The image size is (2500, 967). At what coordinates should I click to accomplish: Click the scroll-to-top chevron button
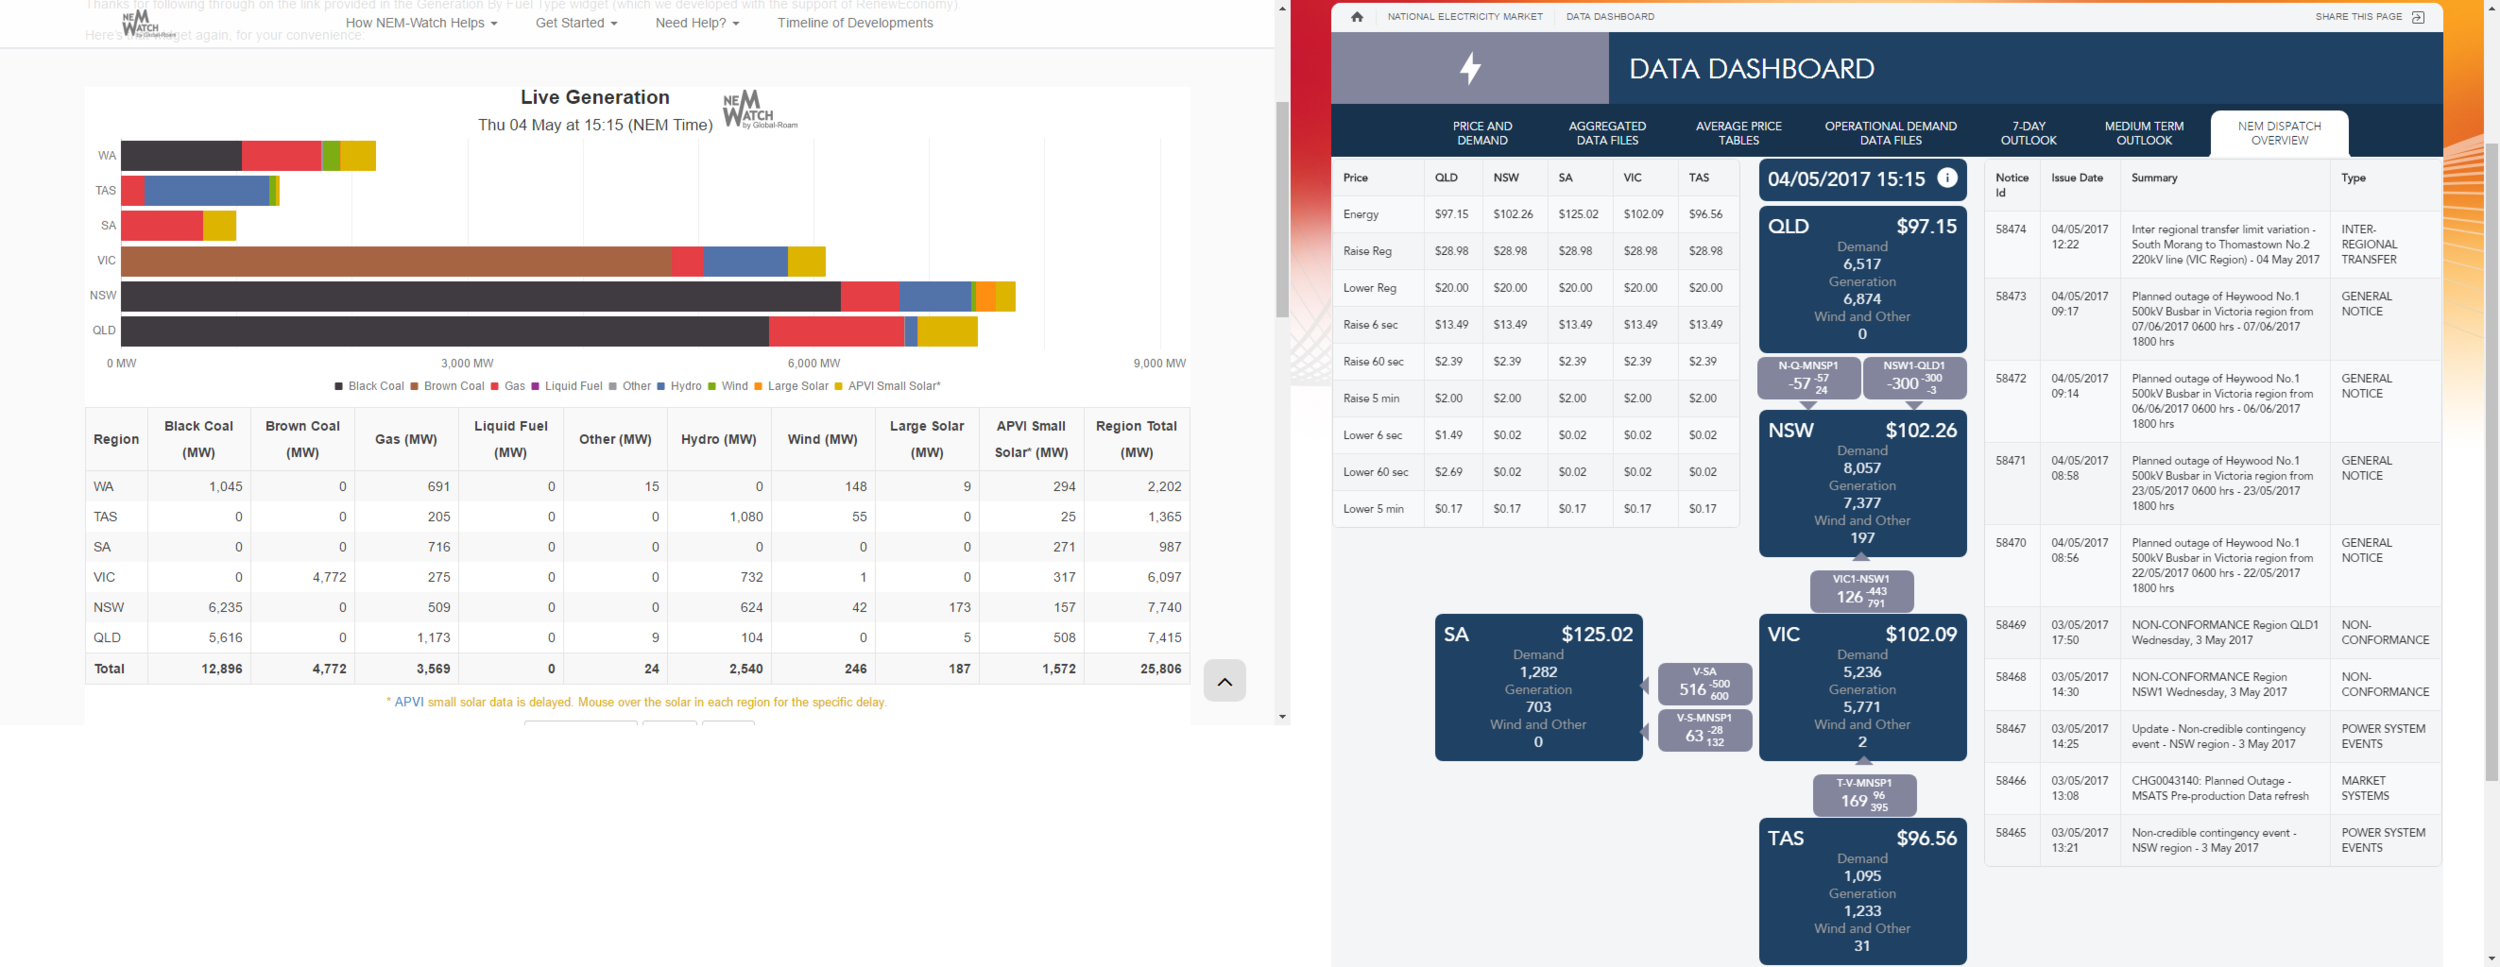(x=1224, y=681)
